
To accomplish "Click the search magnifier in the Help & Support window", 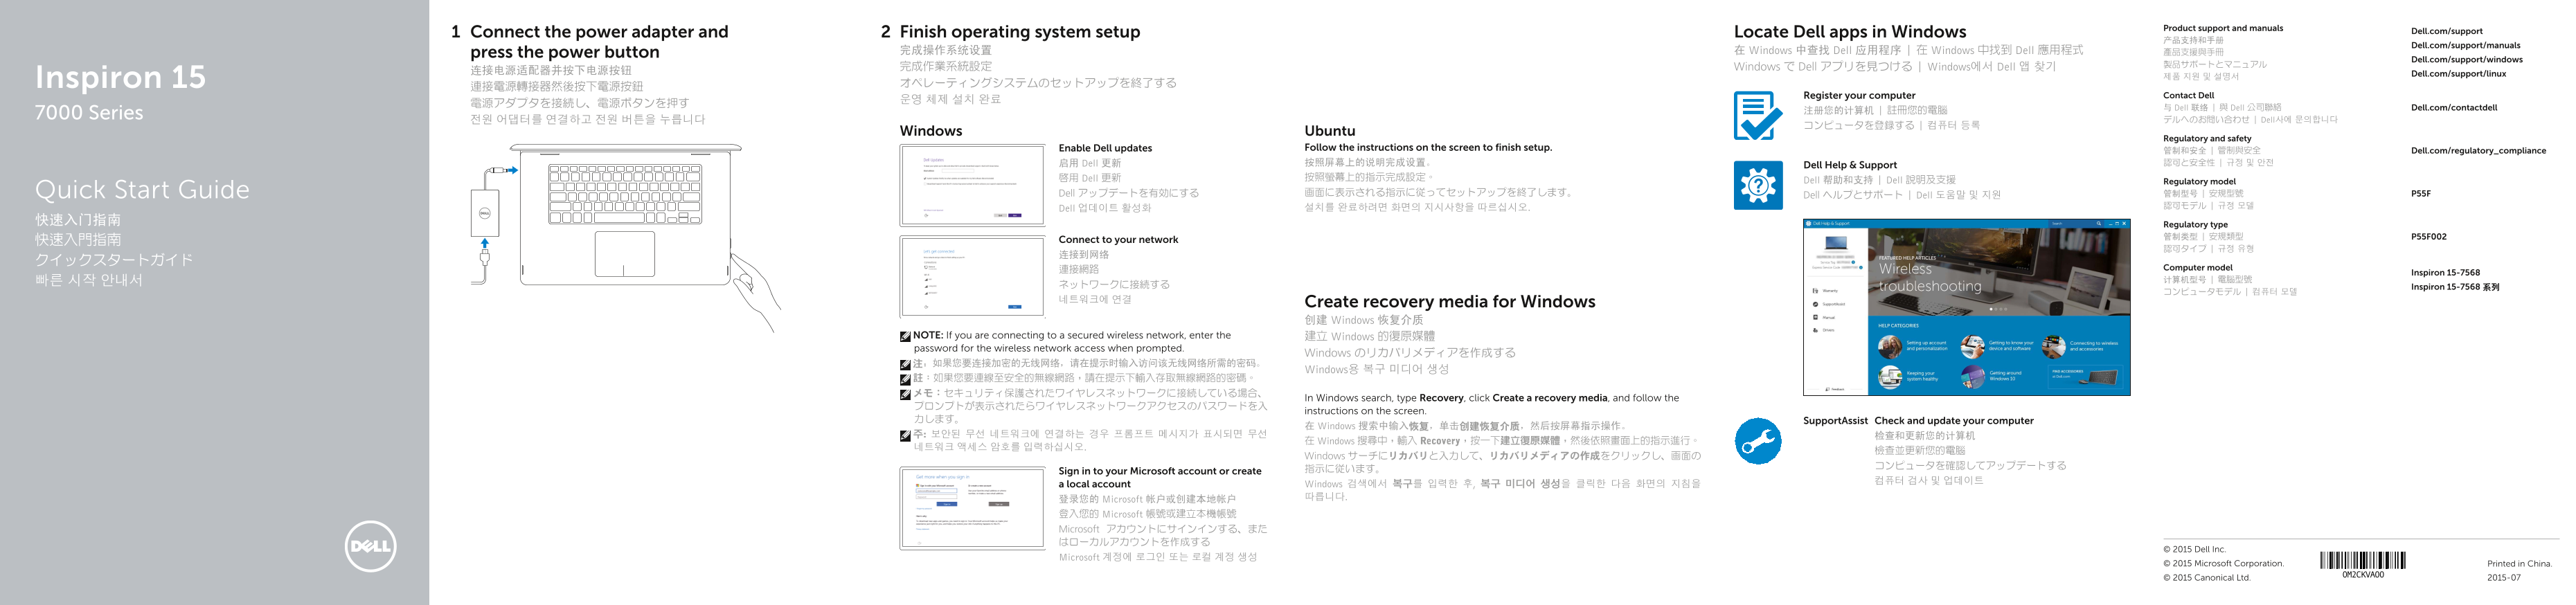I will [2099, 224].
